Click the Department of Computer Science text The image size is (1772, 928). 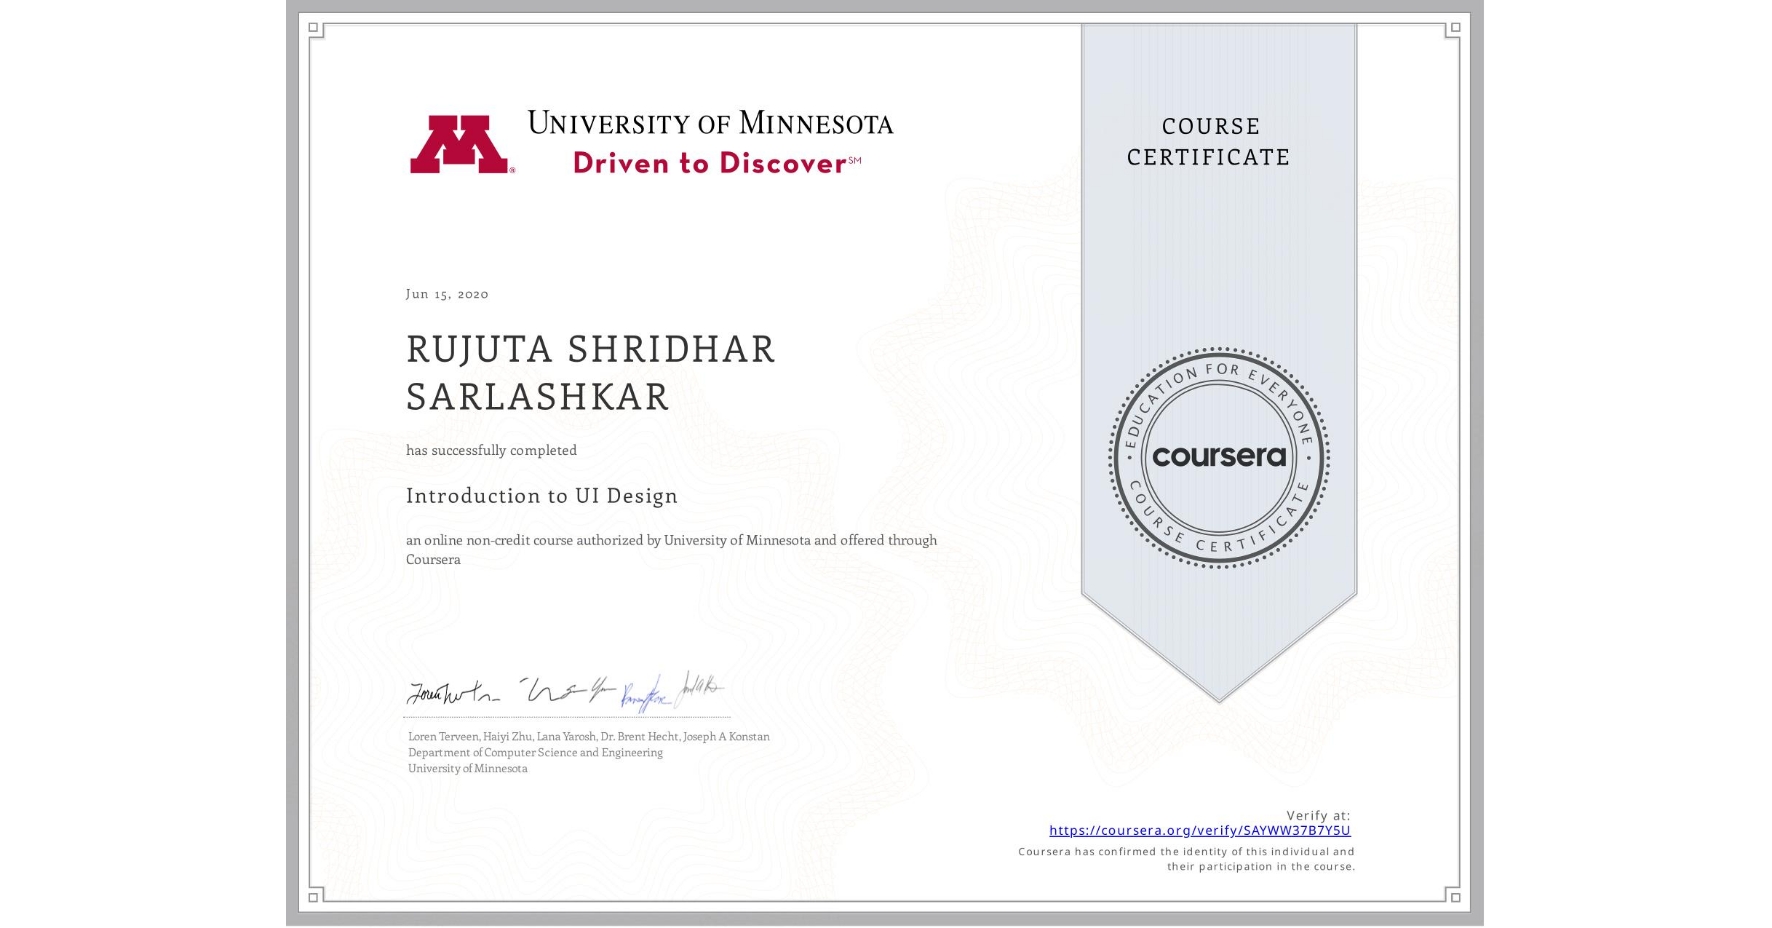tap(534, 752)
